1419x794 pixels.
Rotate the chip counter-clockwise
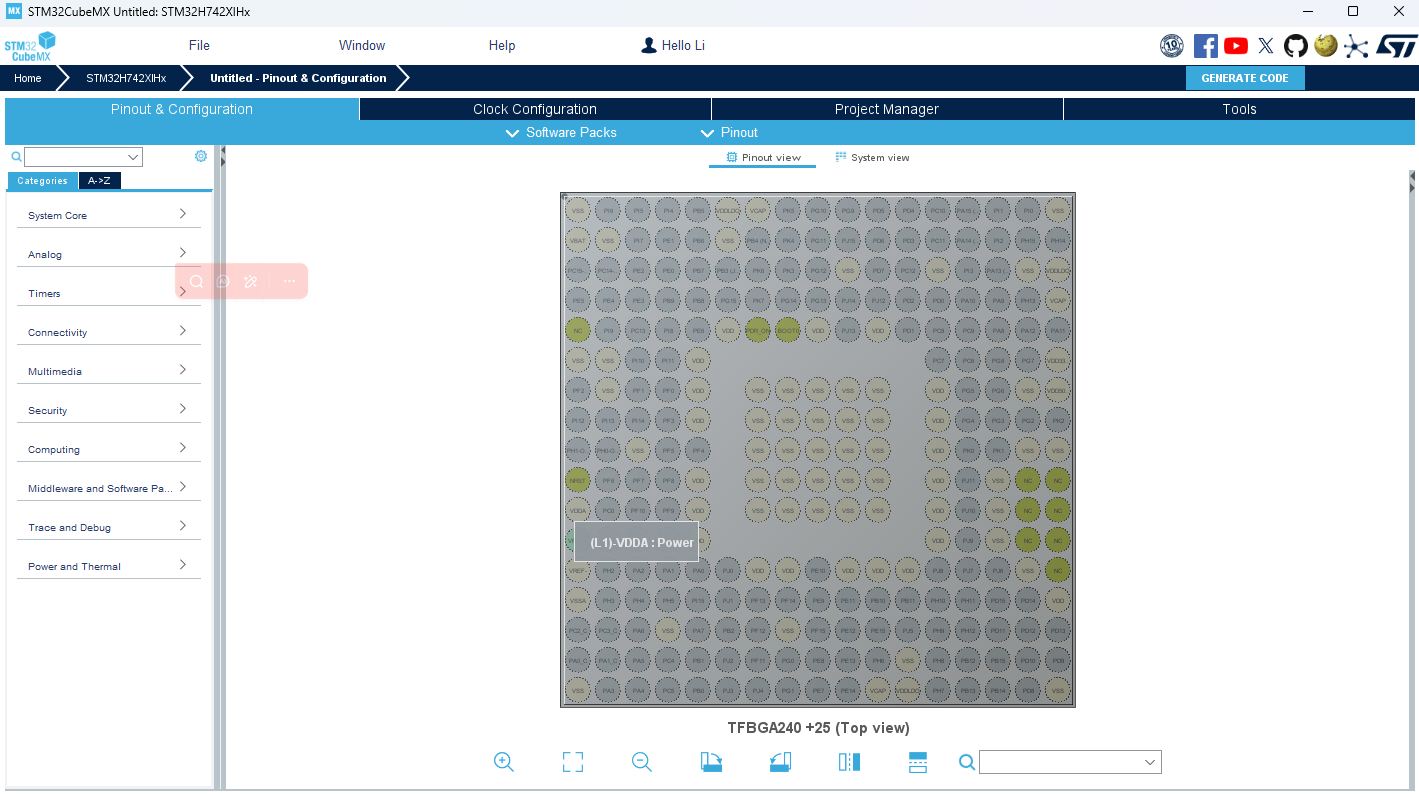(780, 762)
